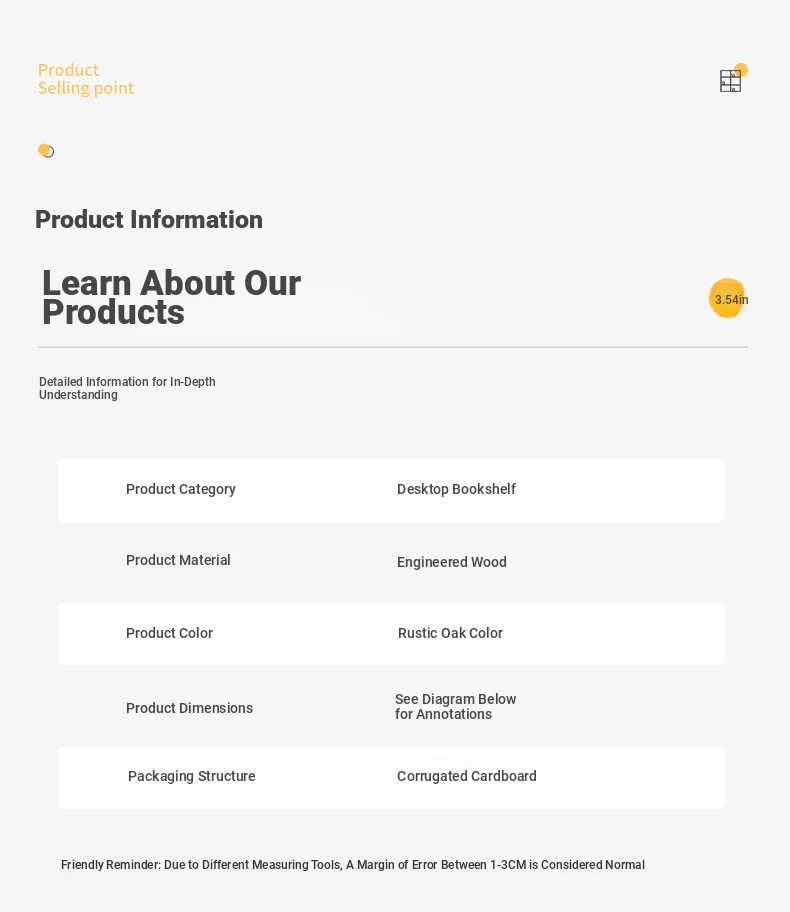Click the horizontal divider line under headline
This screenshot has height=912, width=790.
coord(393,347)
